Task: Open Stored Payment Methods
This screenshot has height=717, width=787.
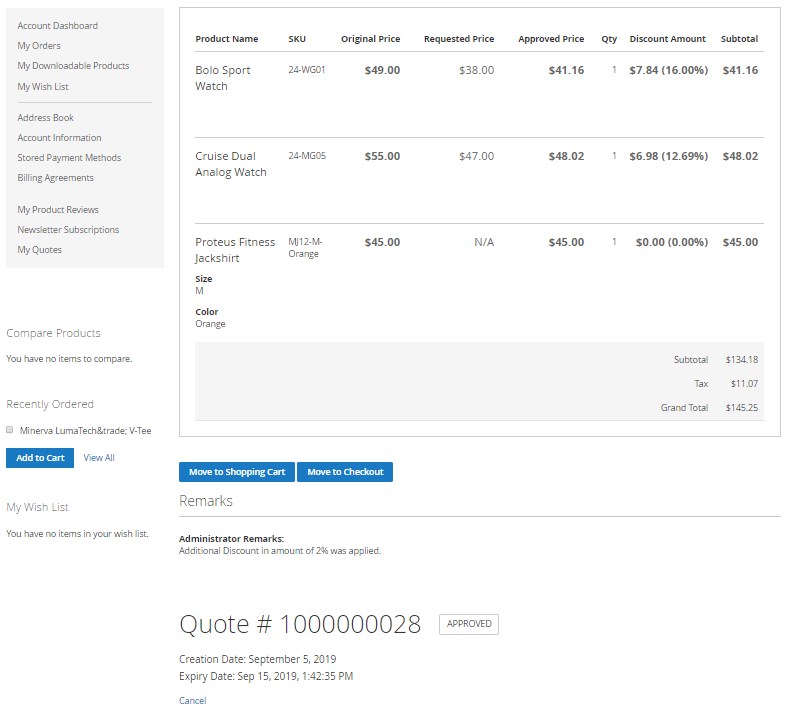Action: [x=69, y=158]
